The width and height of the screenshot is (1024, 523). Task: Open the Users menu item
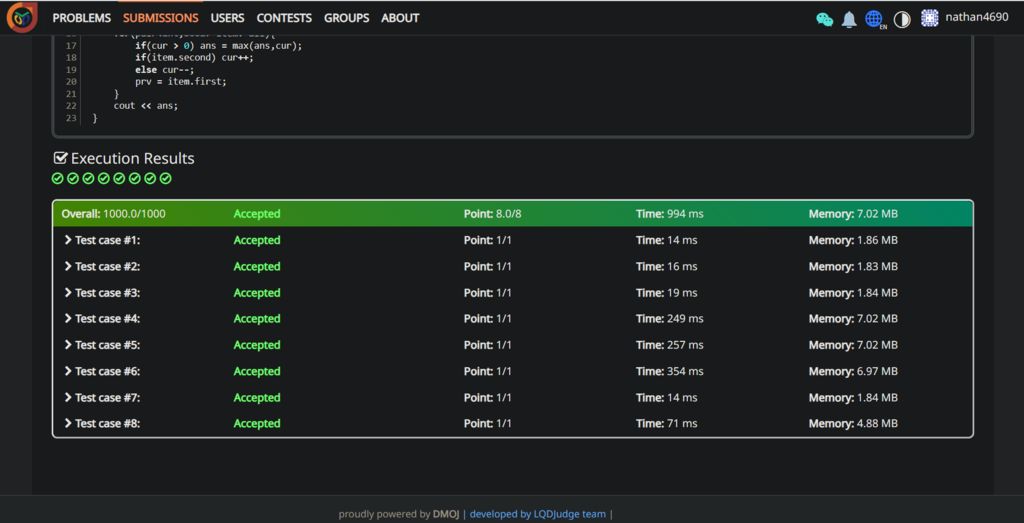pyautogui.click(x=227, y=18)
